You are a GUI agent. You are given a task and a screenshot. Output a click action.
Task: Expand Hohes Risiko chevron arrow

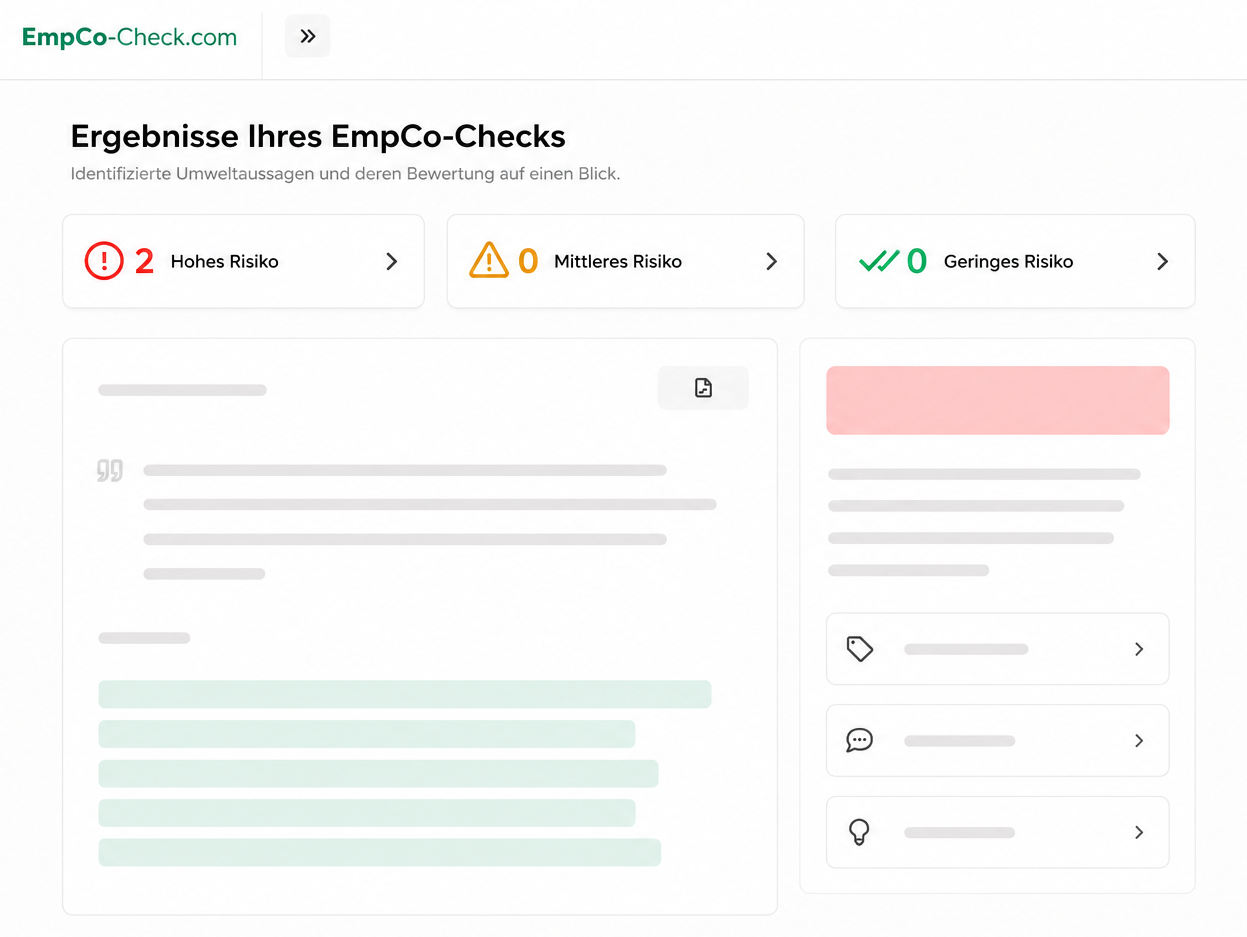(392, 261)
